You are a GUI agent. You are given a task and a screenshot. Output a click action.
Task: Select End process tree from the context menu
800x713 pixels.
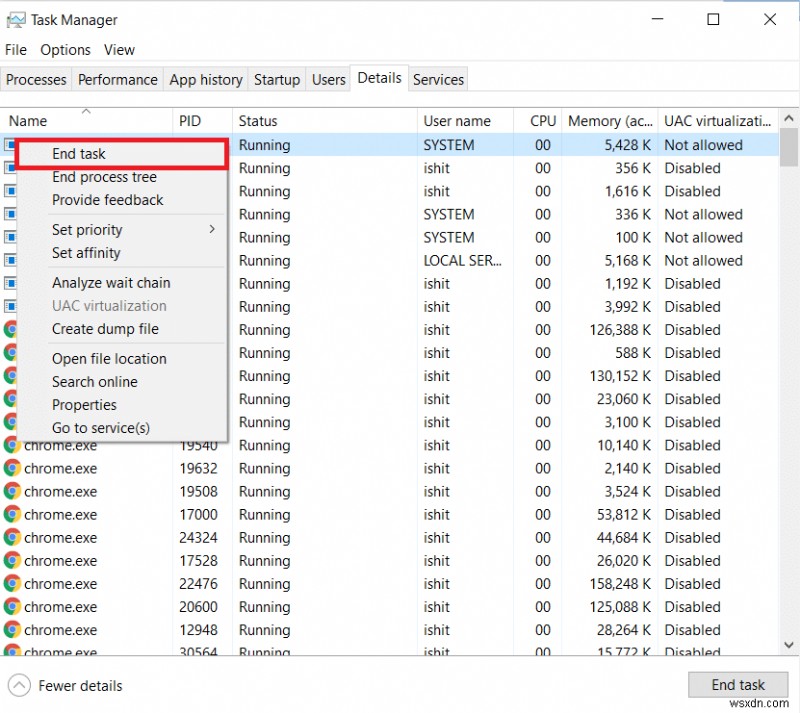pos(103,177)
